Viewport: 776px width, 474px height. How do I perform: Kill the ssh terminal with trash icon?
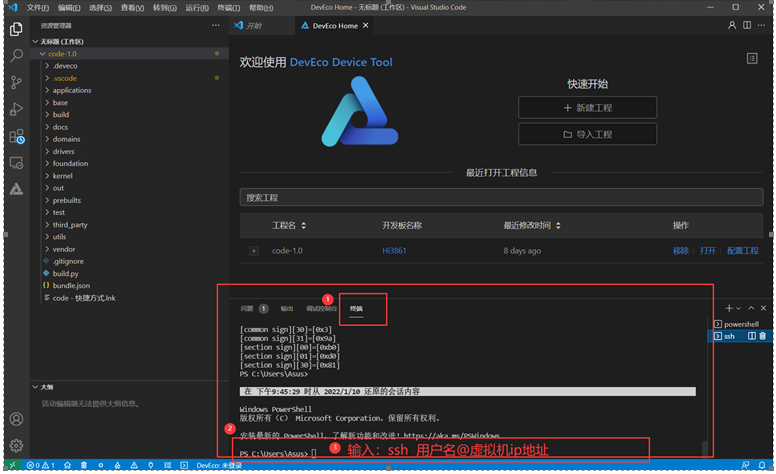(763, 336)
